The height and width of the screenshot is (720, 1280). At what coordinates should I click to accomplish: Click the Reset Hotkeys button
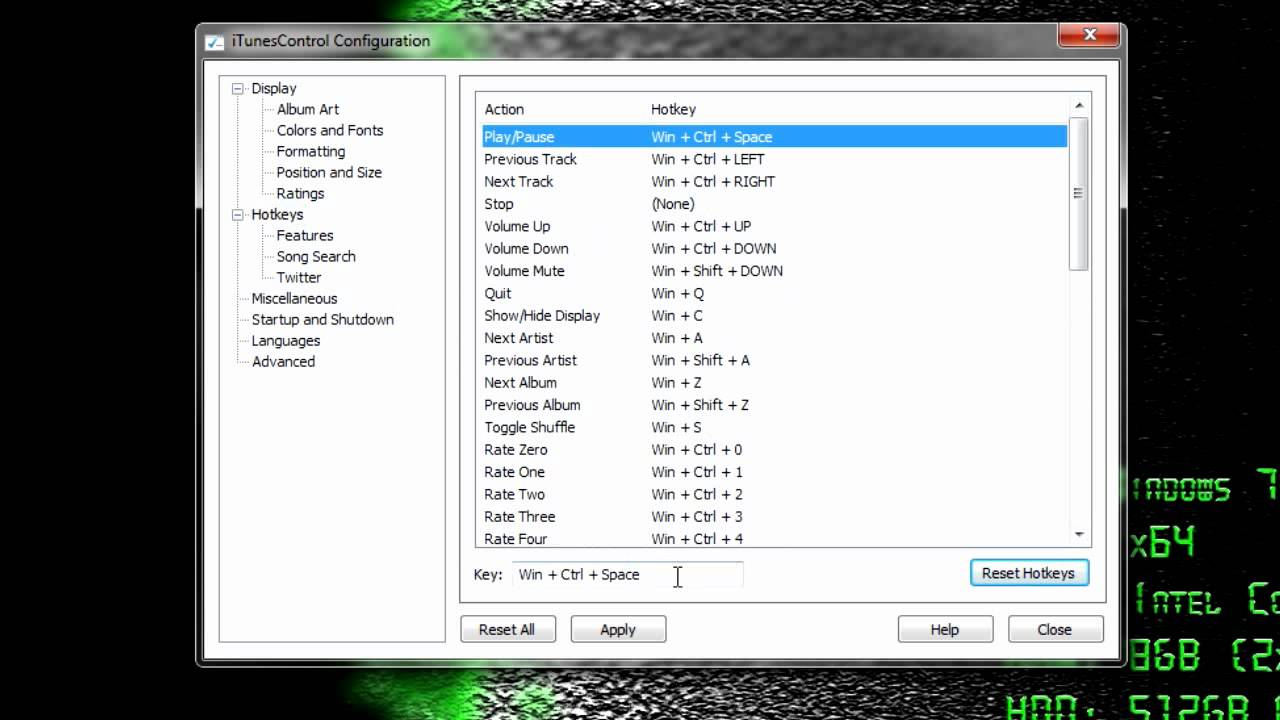point(1029,573)
